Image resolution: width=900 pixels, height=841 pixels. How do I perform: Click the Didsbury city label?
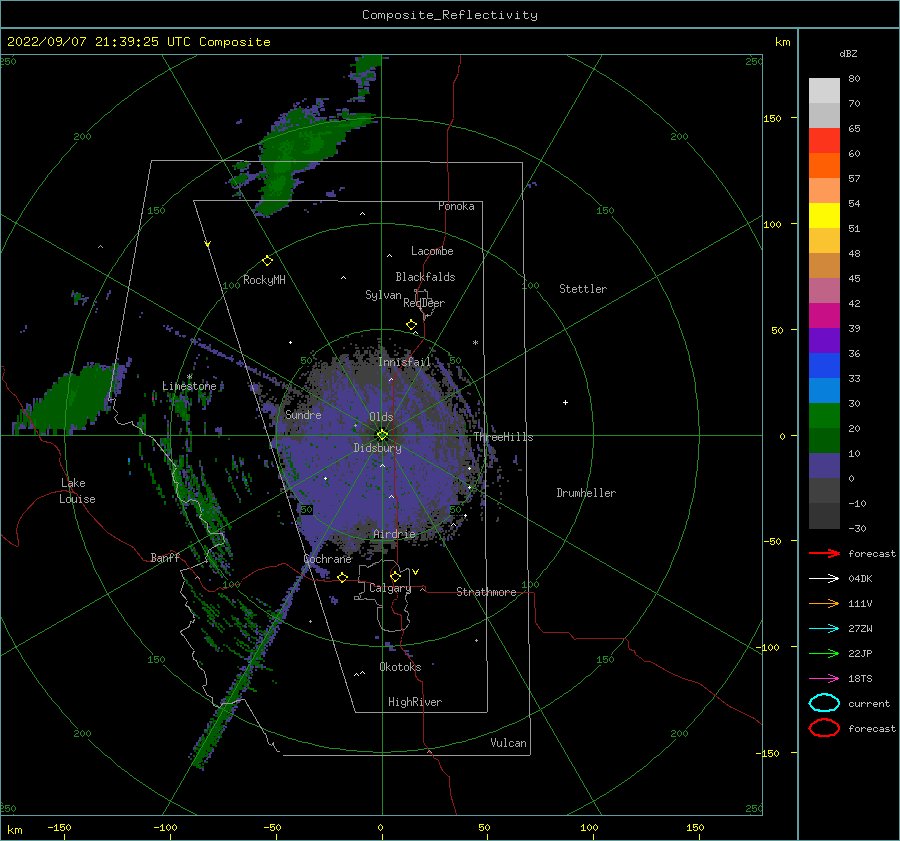[x=377, y=448]
